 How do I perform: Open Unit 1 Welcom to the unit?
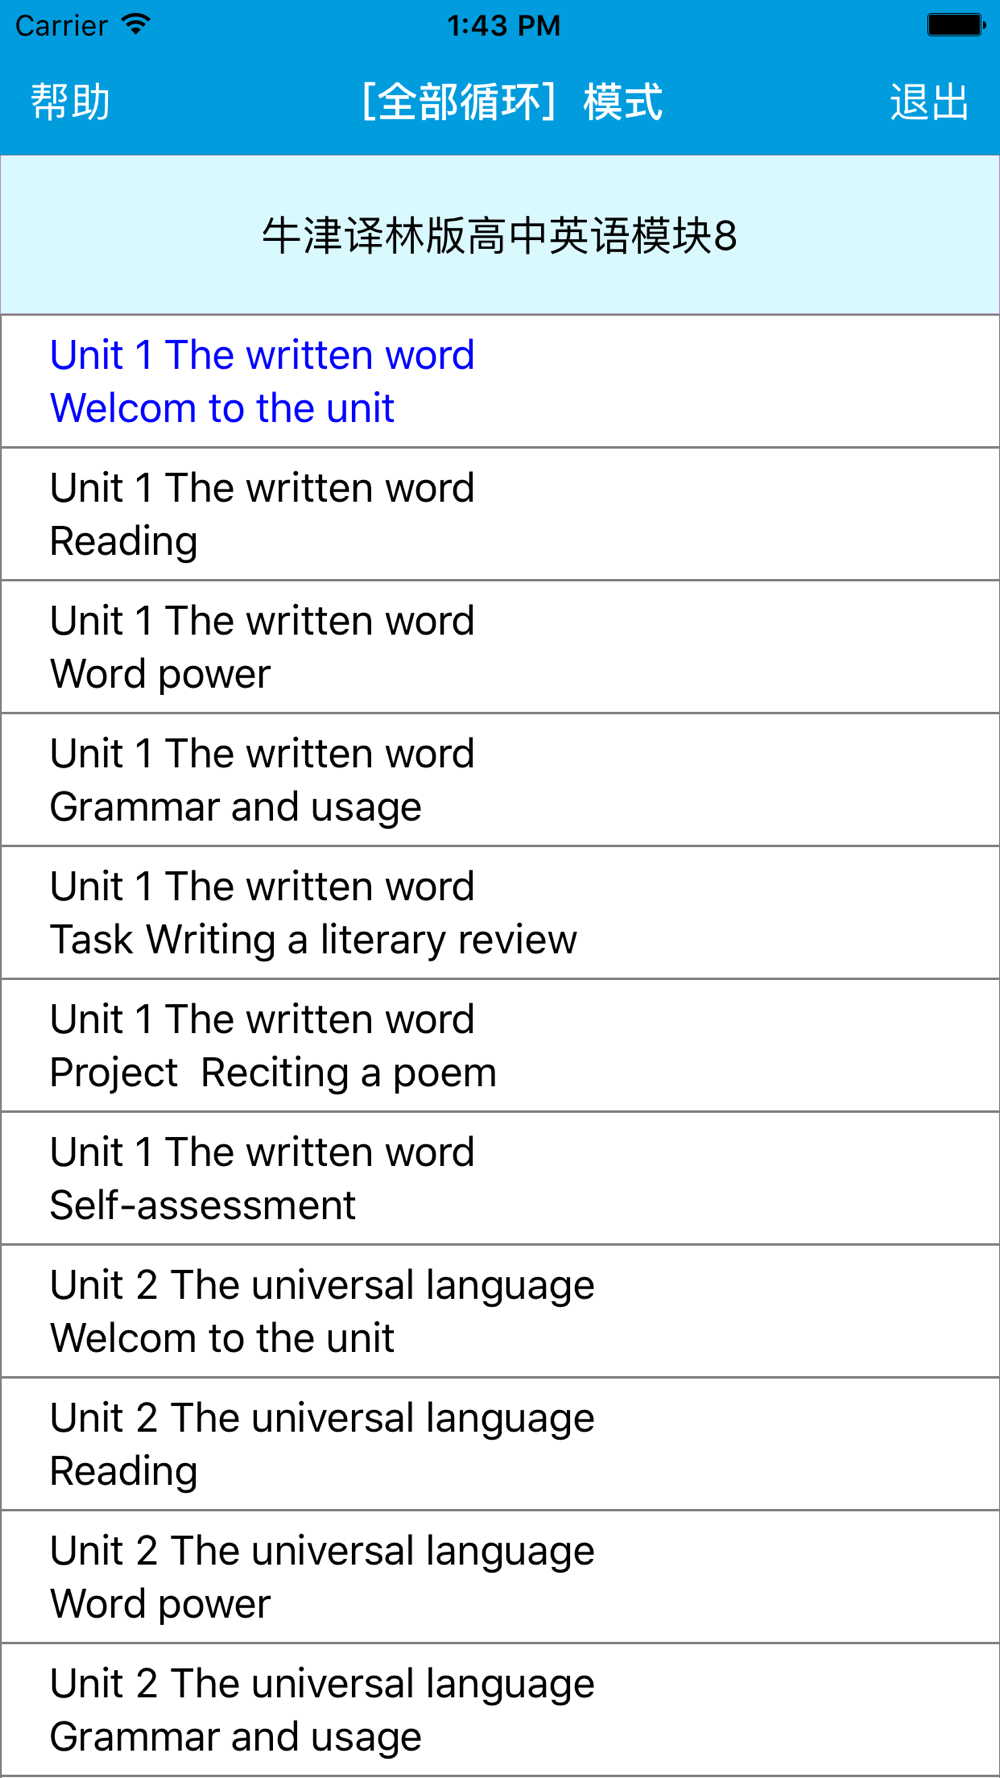point(500,381)
